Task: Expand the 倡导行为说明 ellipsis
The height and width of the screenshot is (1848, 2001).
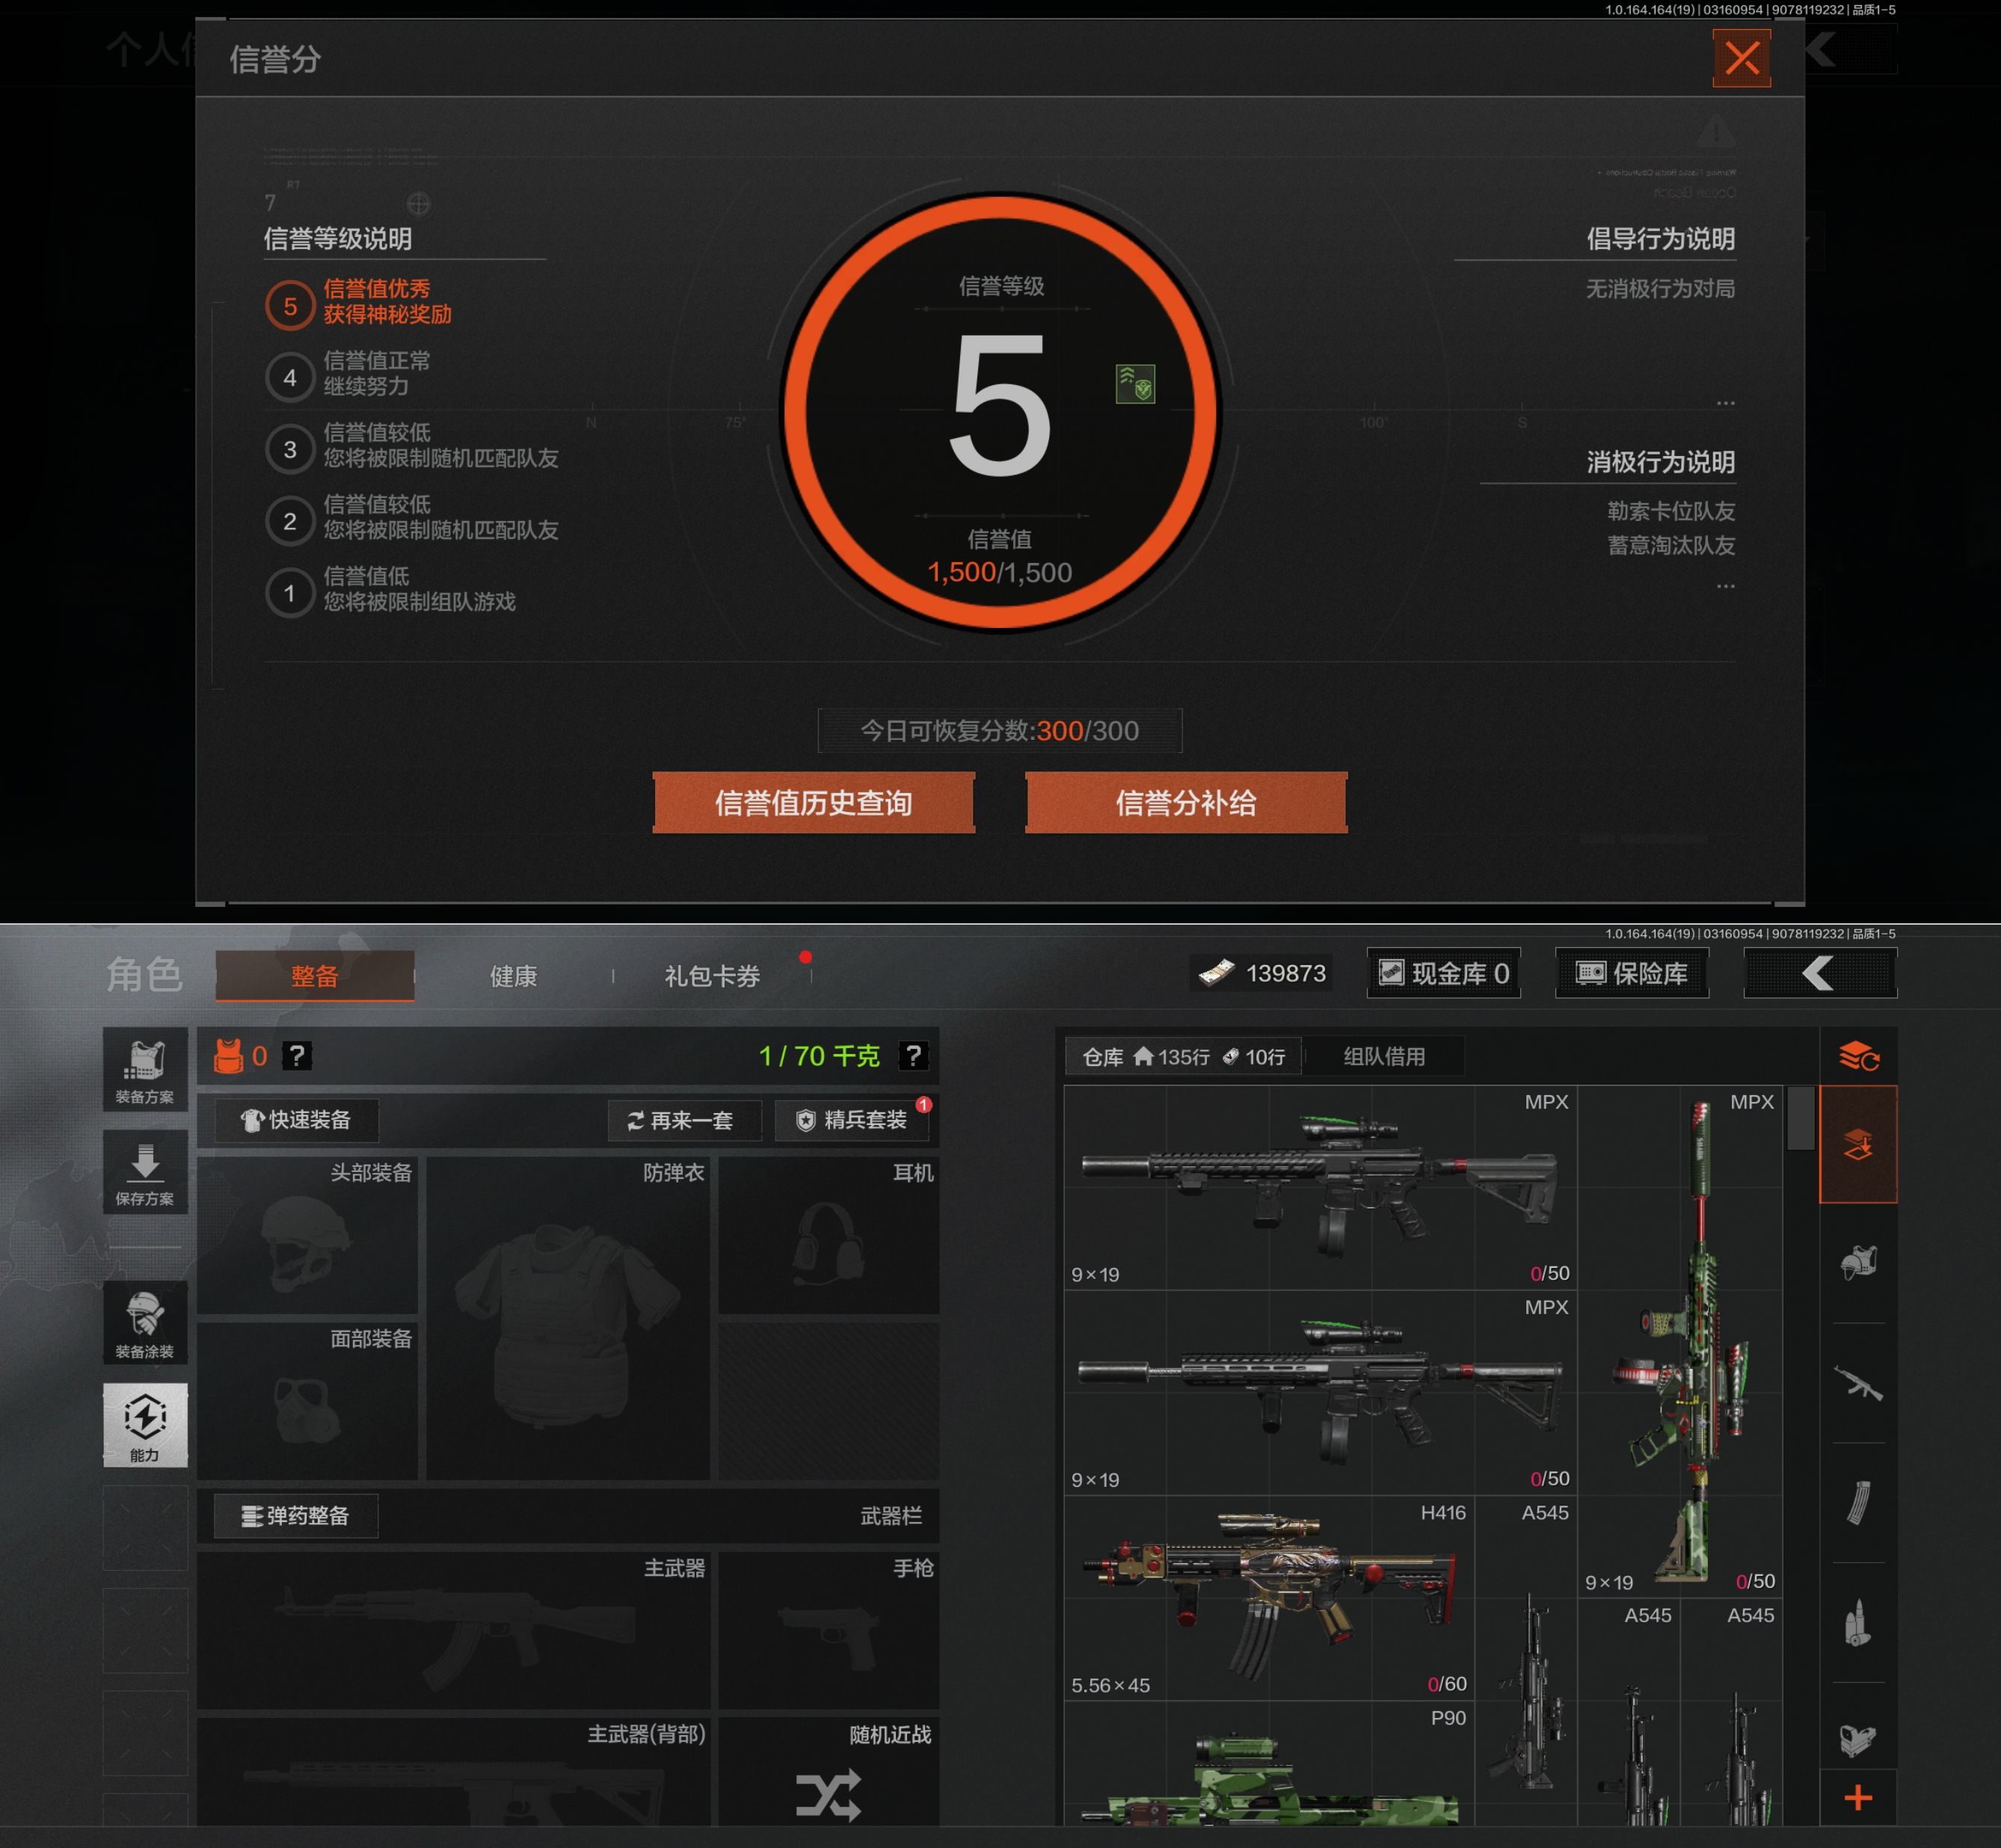Action: pos(1725,403)
